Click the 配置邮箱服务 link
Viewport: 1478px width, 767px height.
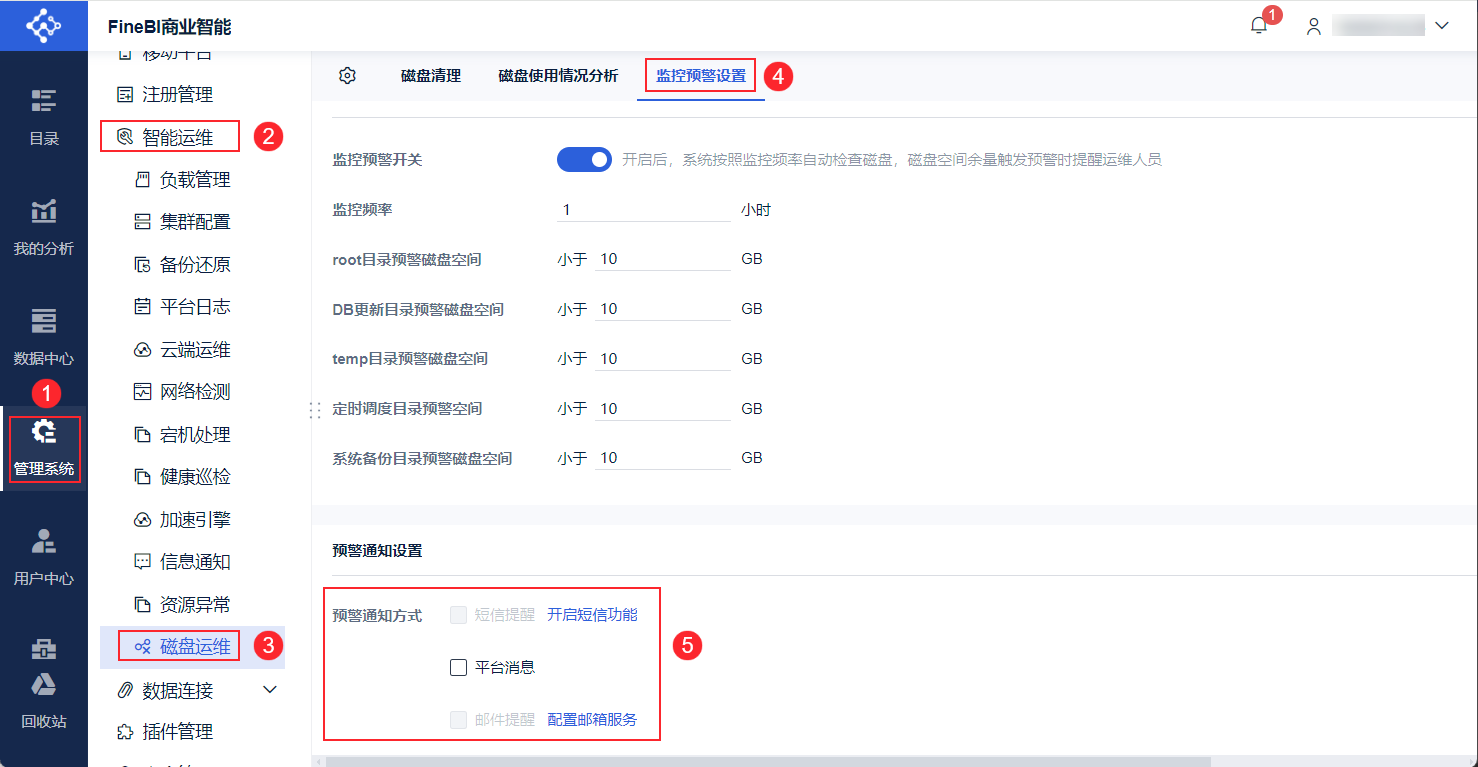point(592,719)
